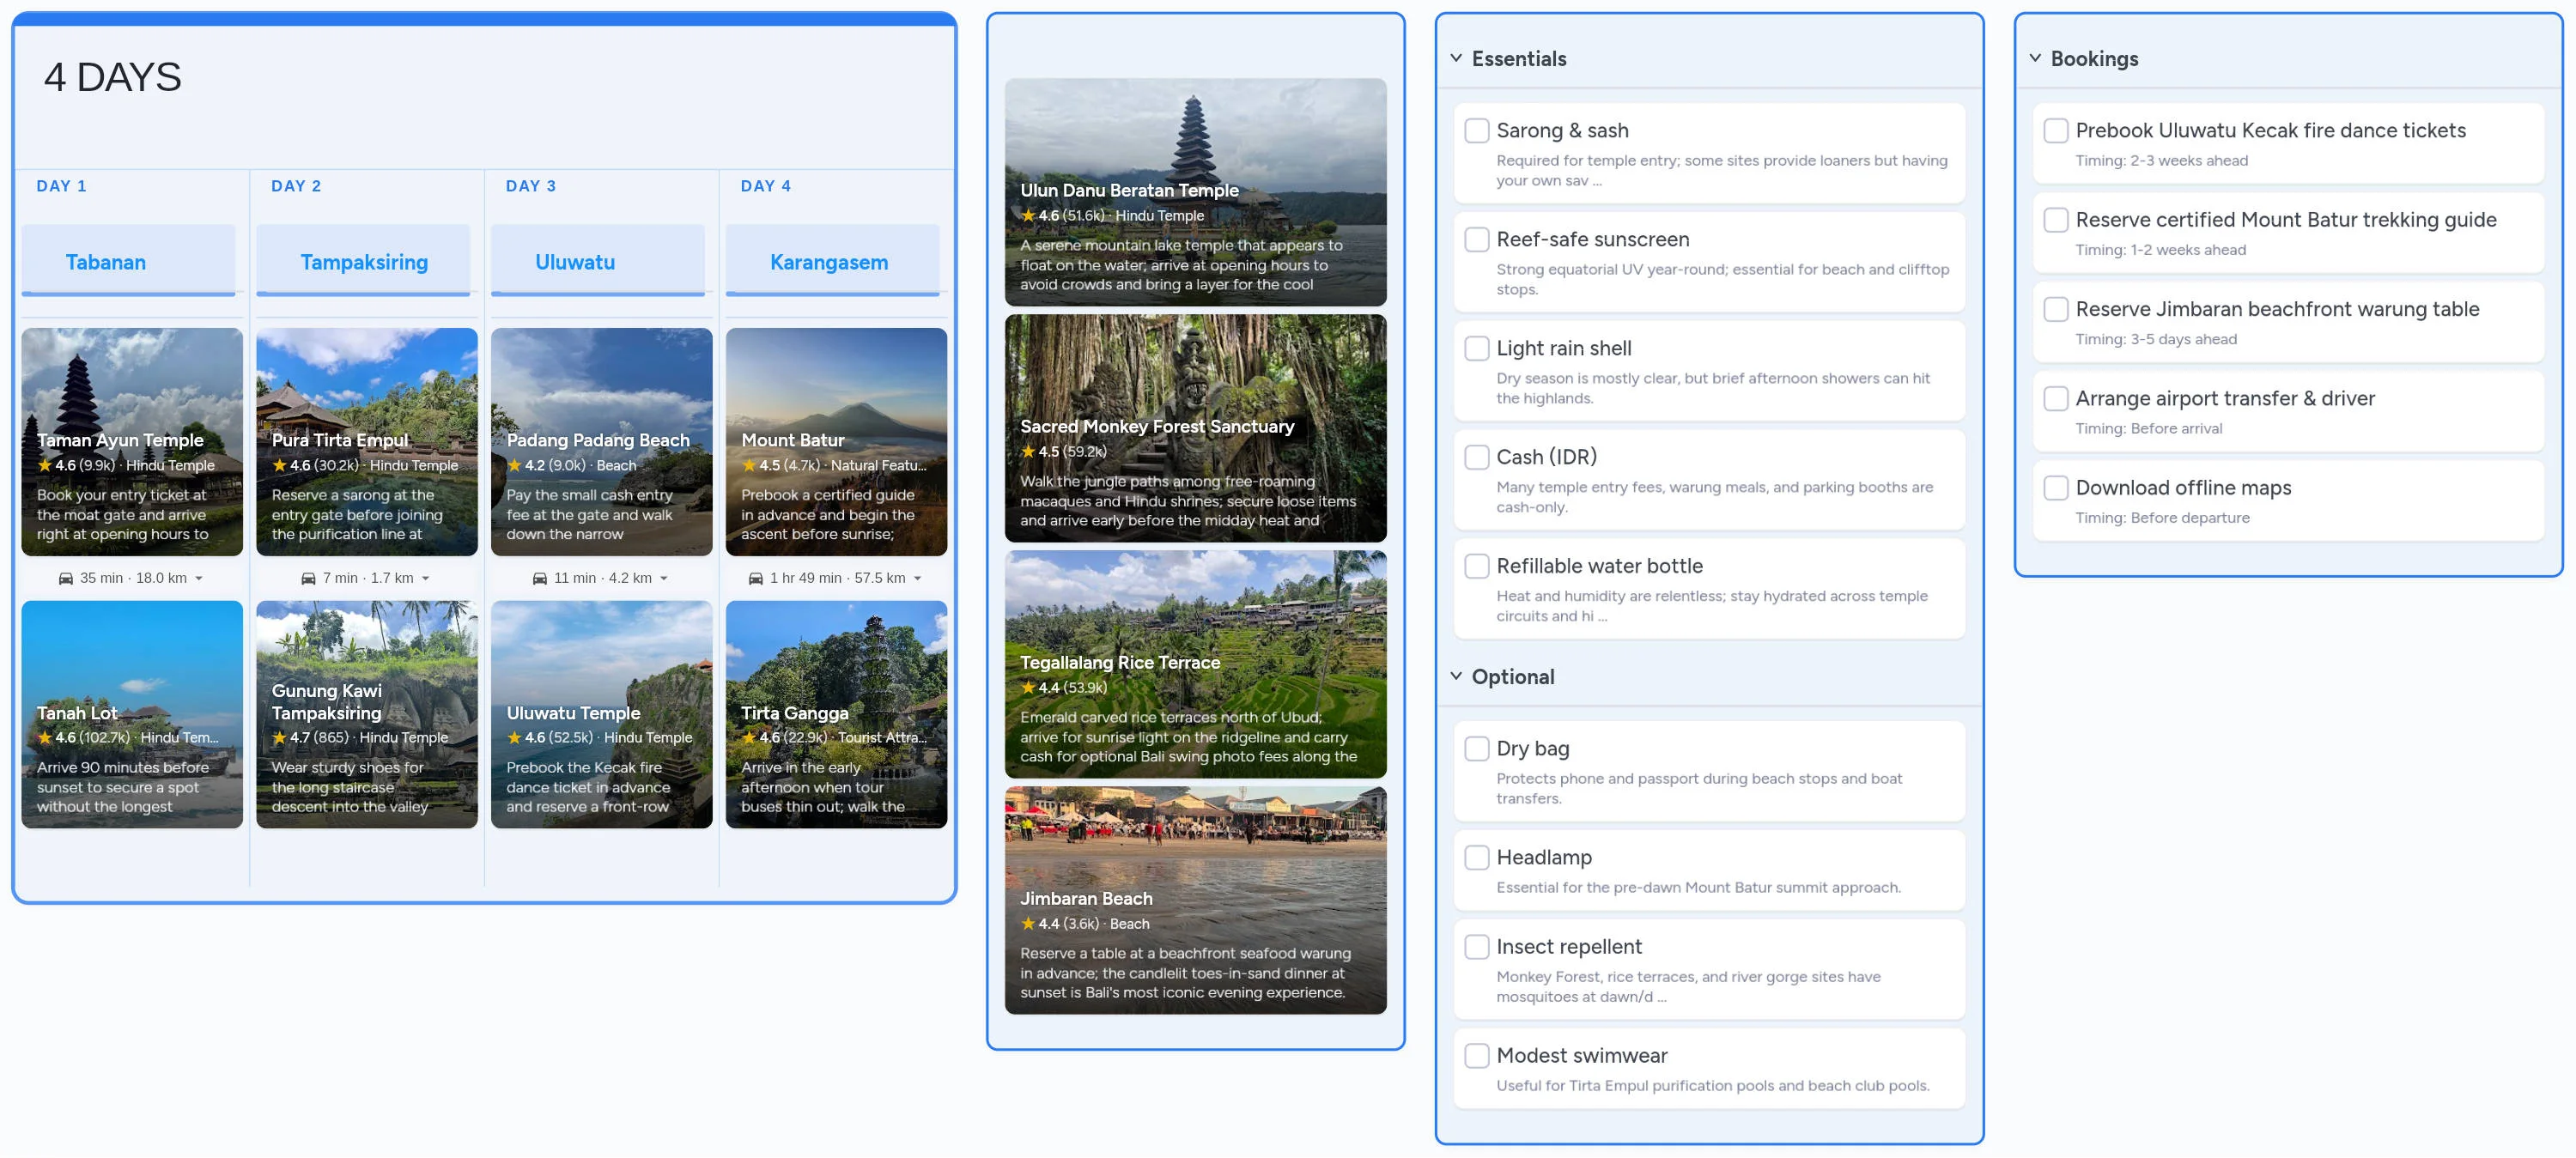Click 'Timing: Before departure' text
The image size is (2576, 1158).
tap(2162, 517)
